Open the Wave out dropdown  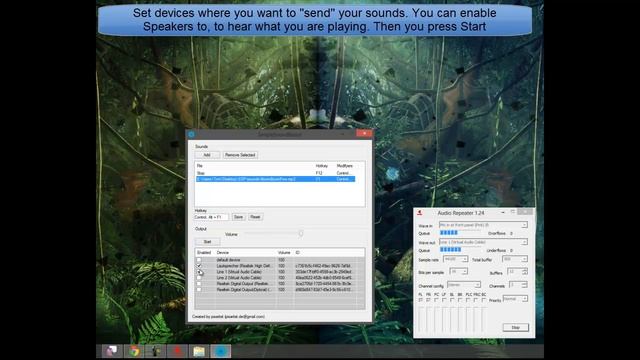(x=483, y=242)
